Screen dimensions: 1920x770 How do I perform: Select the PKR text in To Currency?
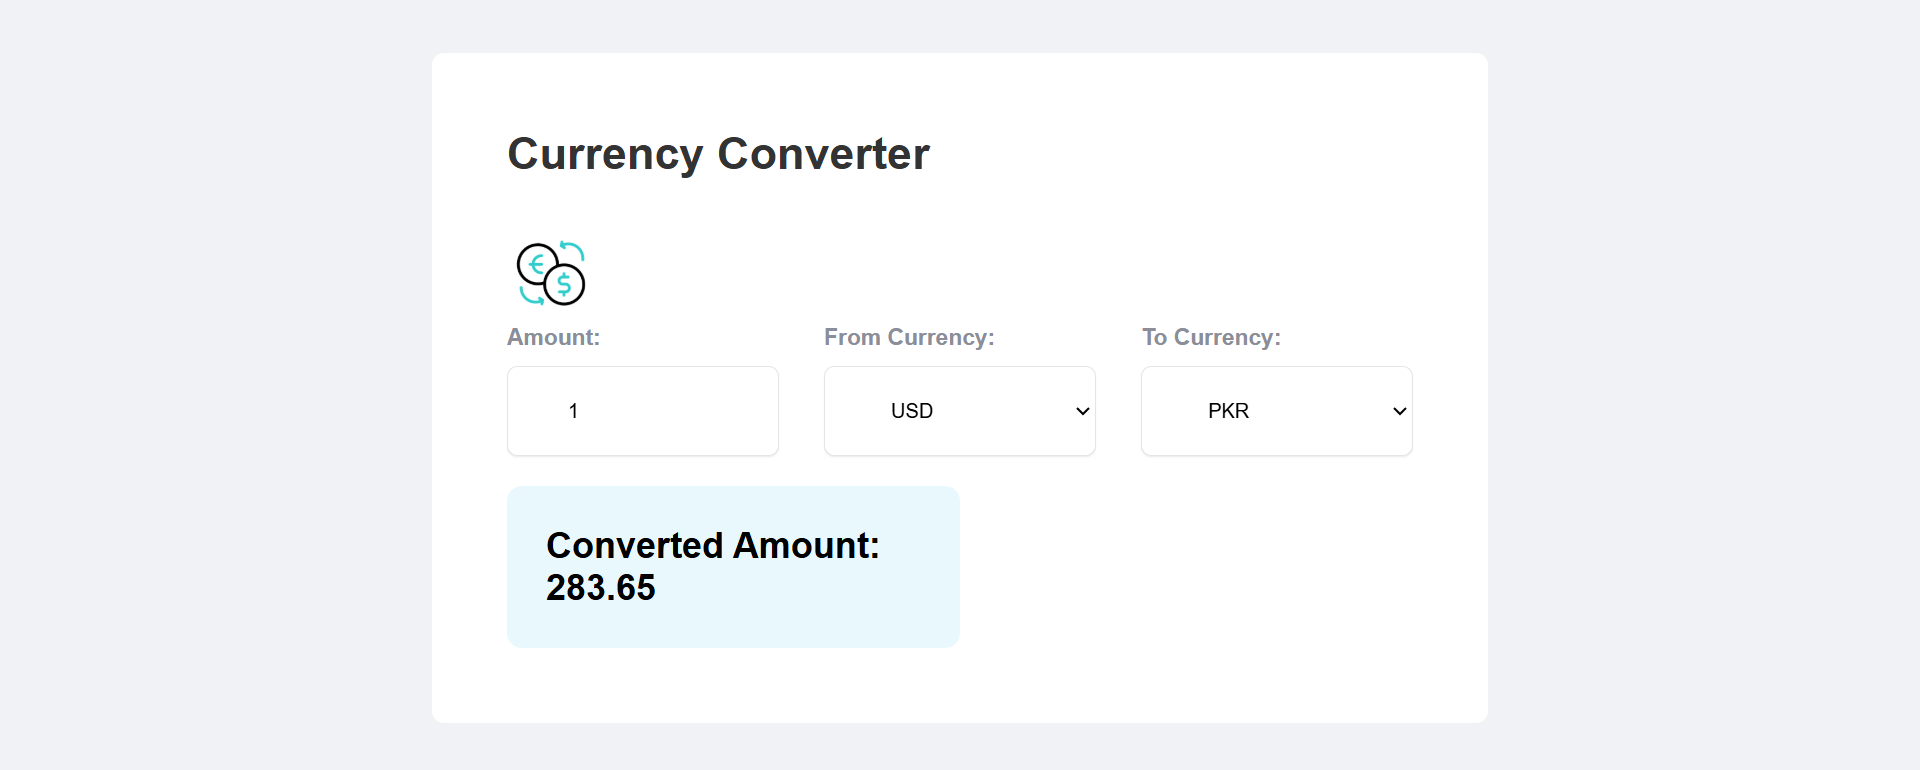coord(1228,411)
